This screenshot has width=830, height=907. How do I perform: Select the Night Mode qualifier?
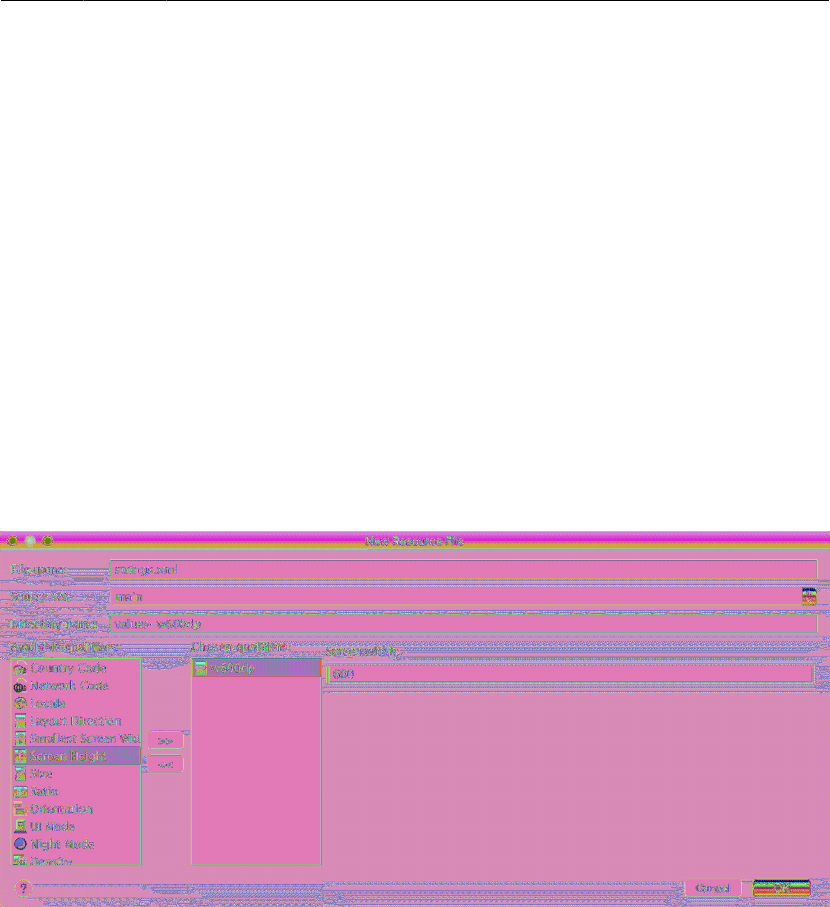pos(76,844)
